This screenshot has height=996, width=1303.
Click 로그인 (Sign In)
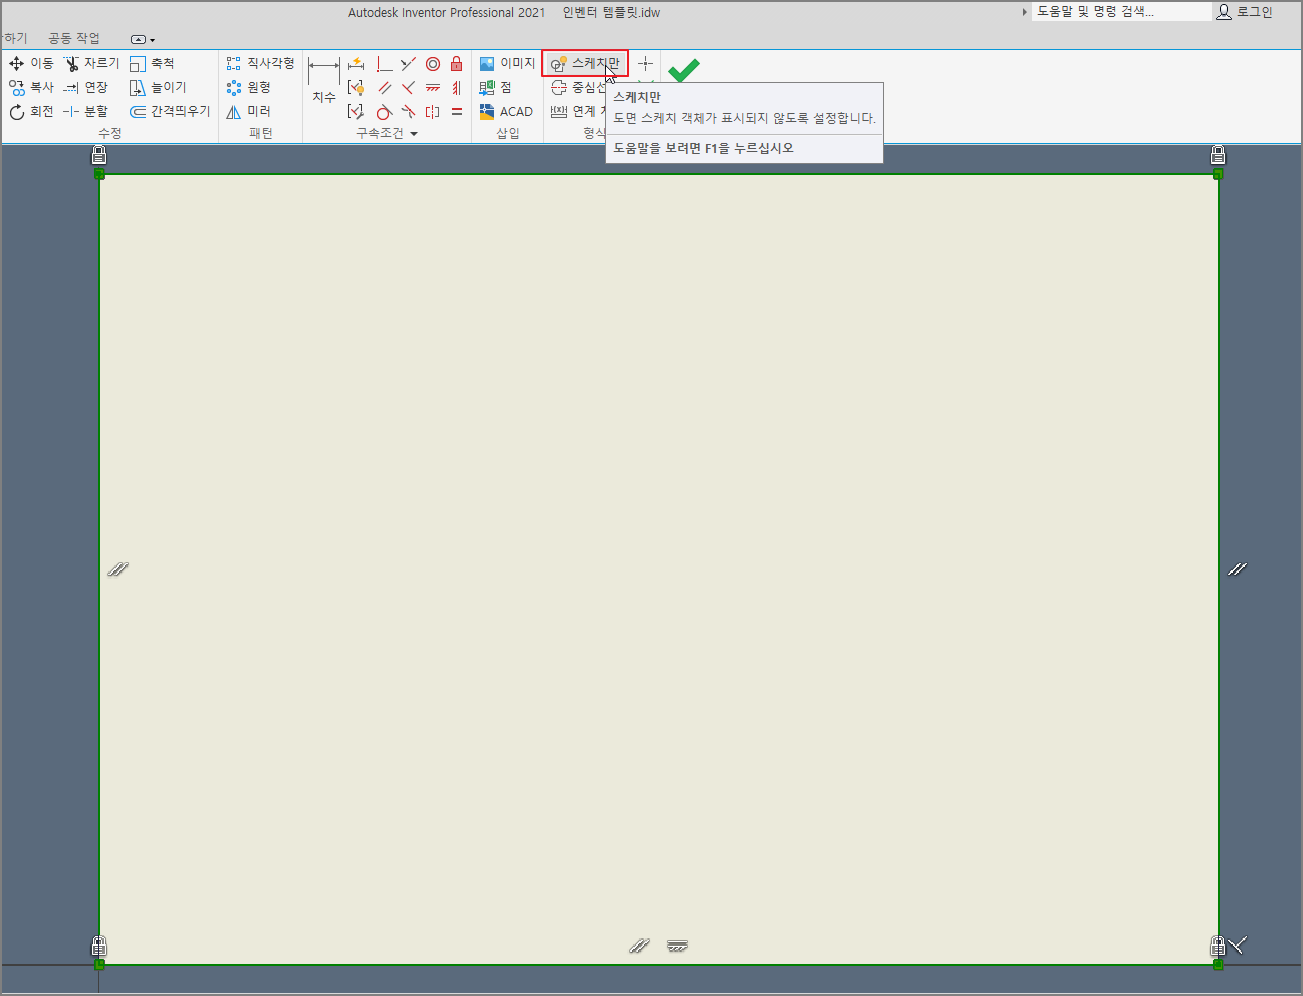tap(1245, 12)
